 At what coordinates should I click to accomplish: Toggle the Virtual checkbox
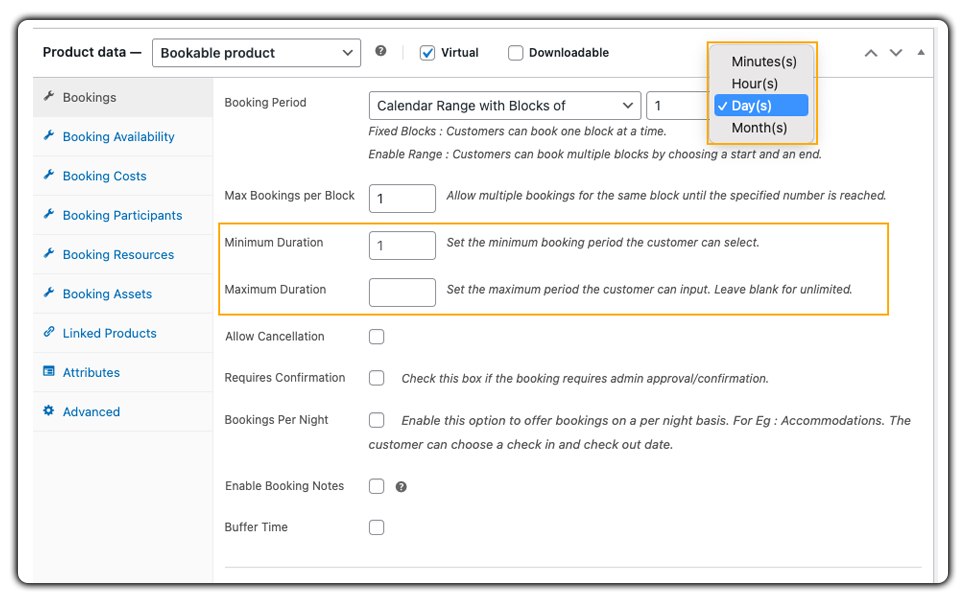[x=428, y=53]
